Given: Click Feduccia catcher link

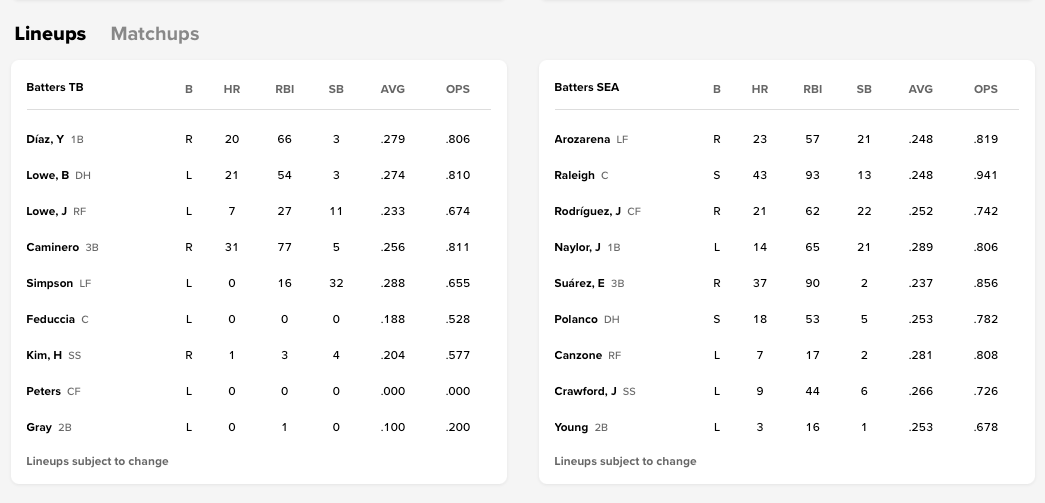Looking at the screenshot, I should pyautogui.click(x=50, y=319).
